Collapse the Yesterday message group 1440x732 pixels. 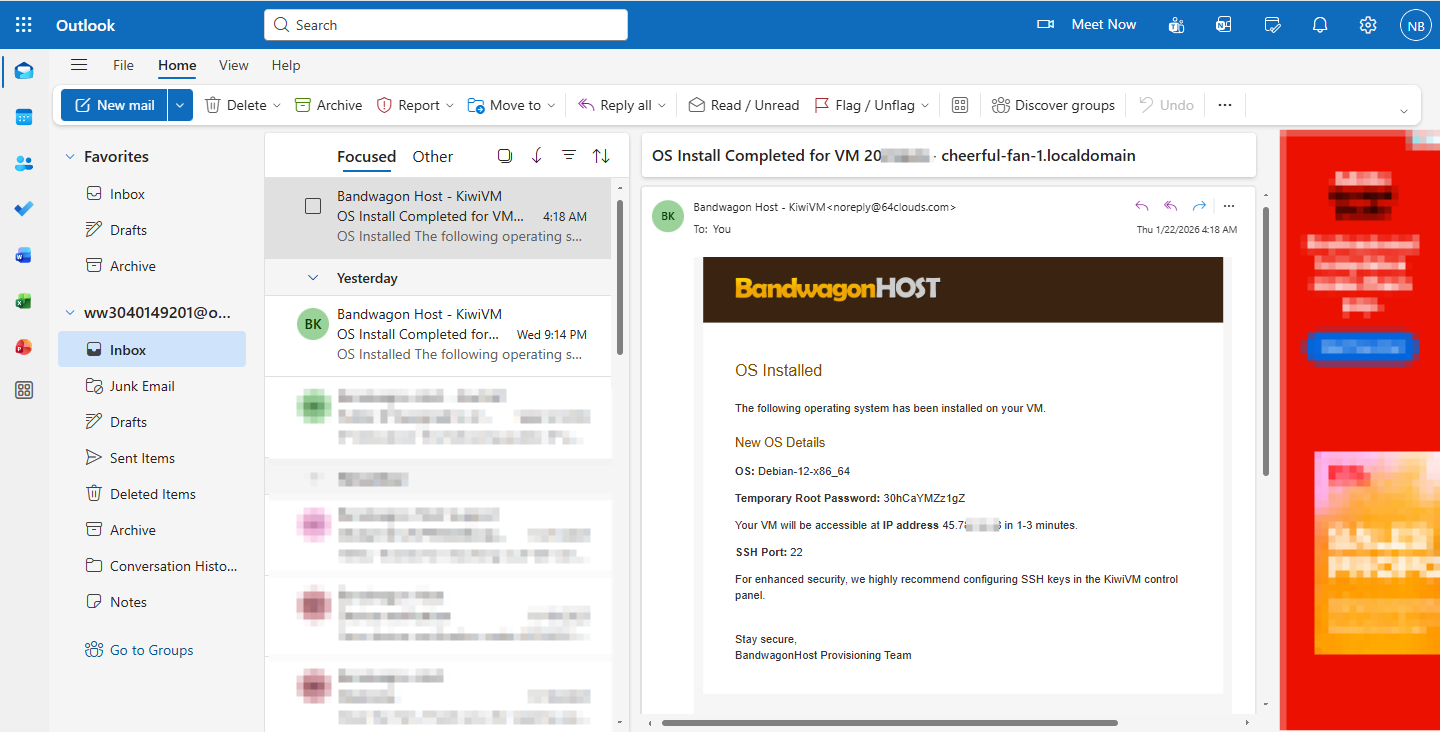[313, 278]
